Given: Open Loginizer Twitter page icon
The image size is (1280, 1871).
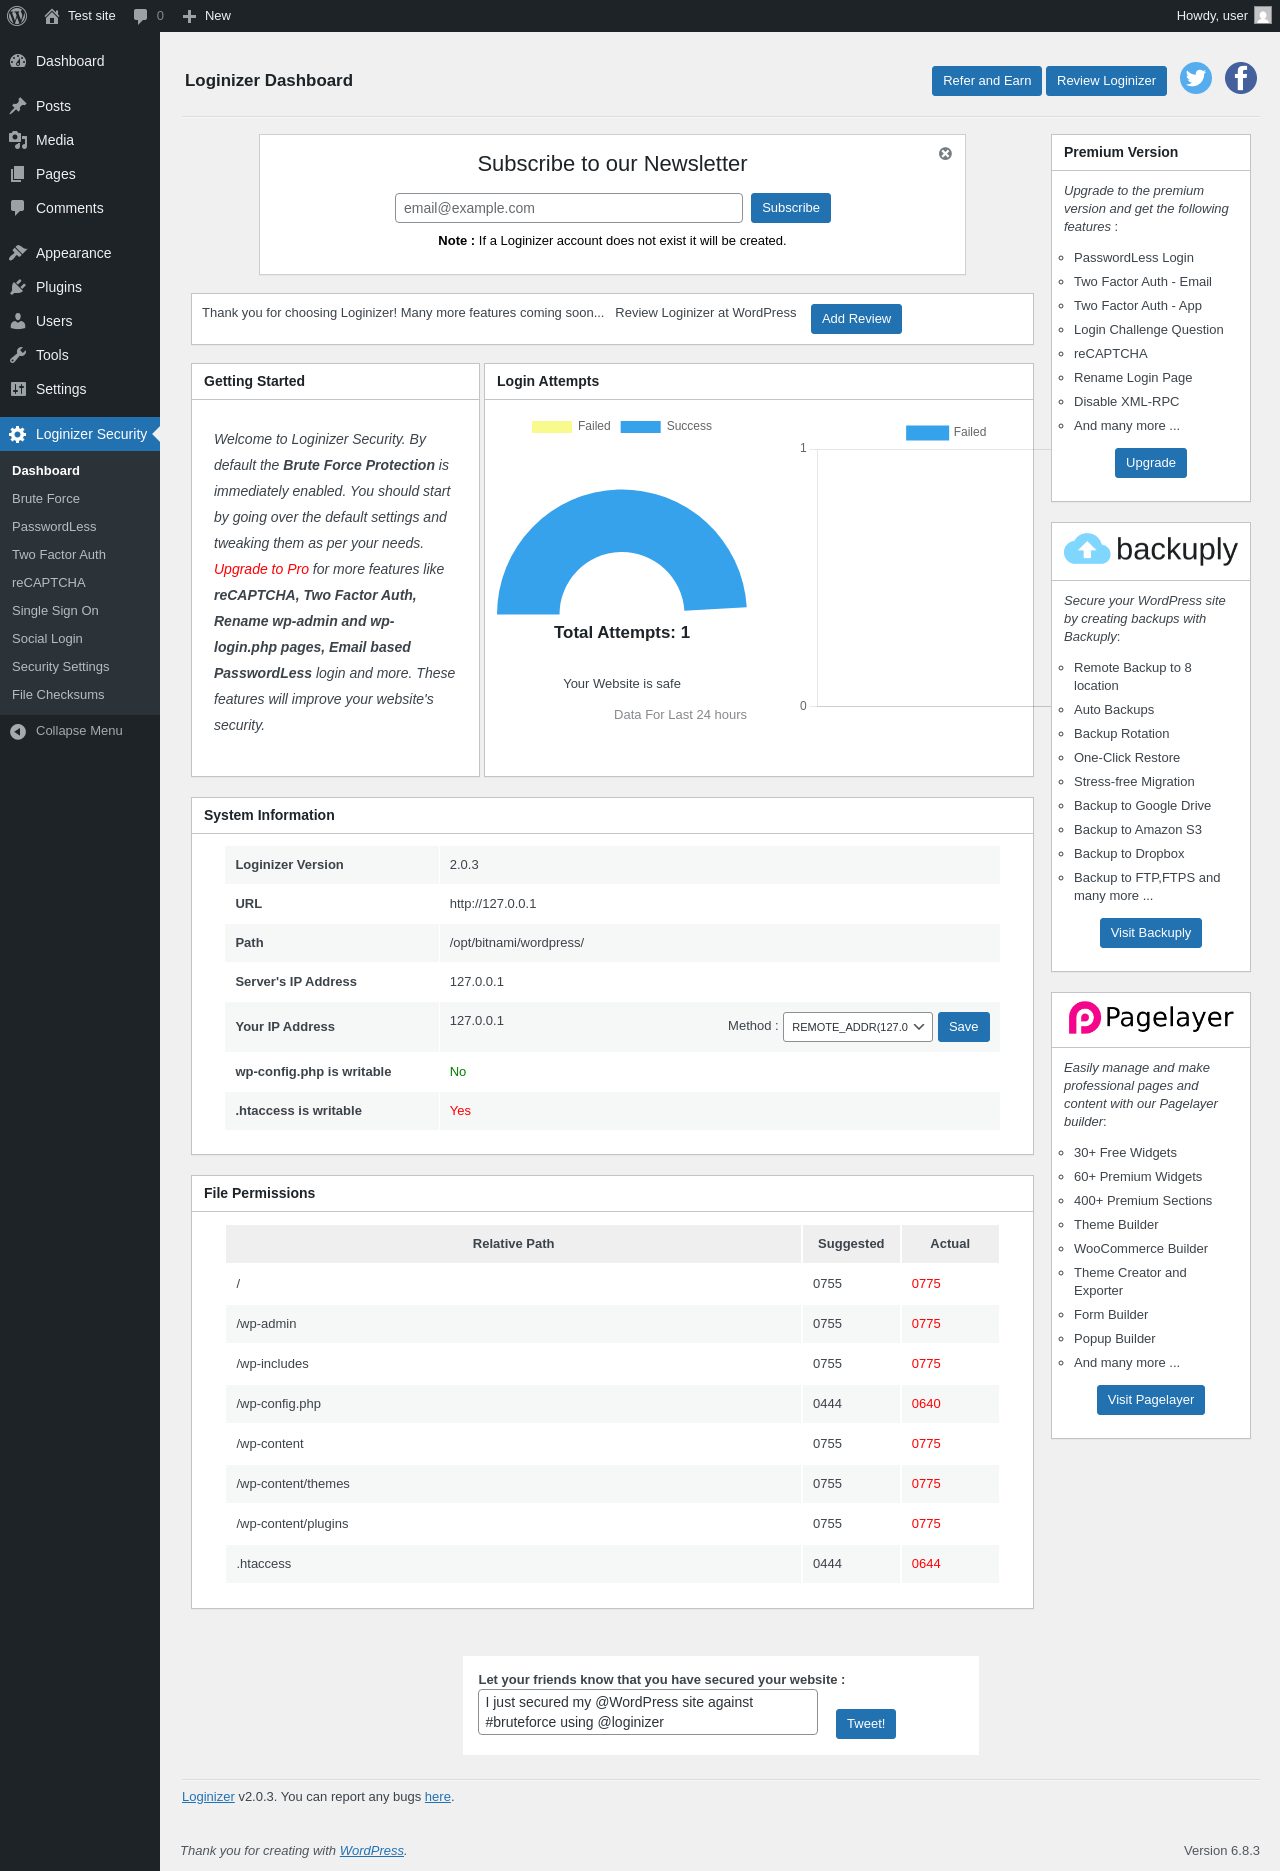Looking at the screenshot, I should [x=1196, y=78].
